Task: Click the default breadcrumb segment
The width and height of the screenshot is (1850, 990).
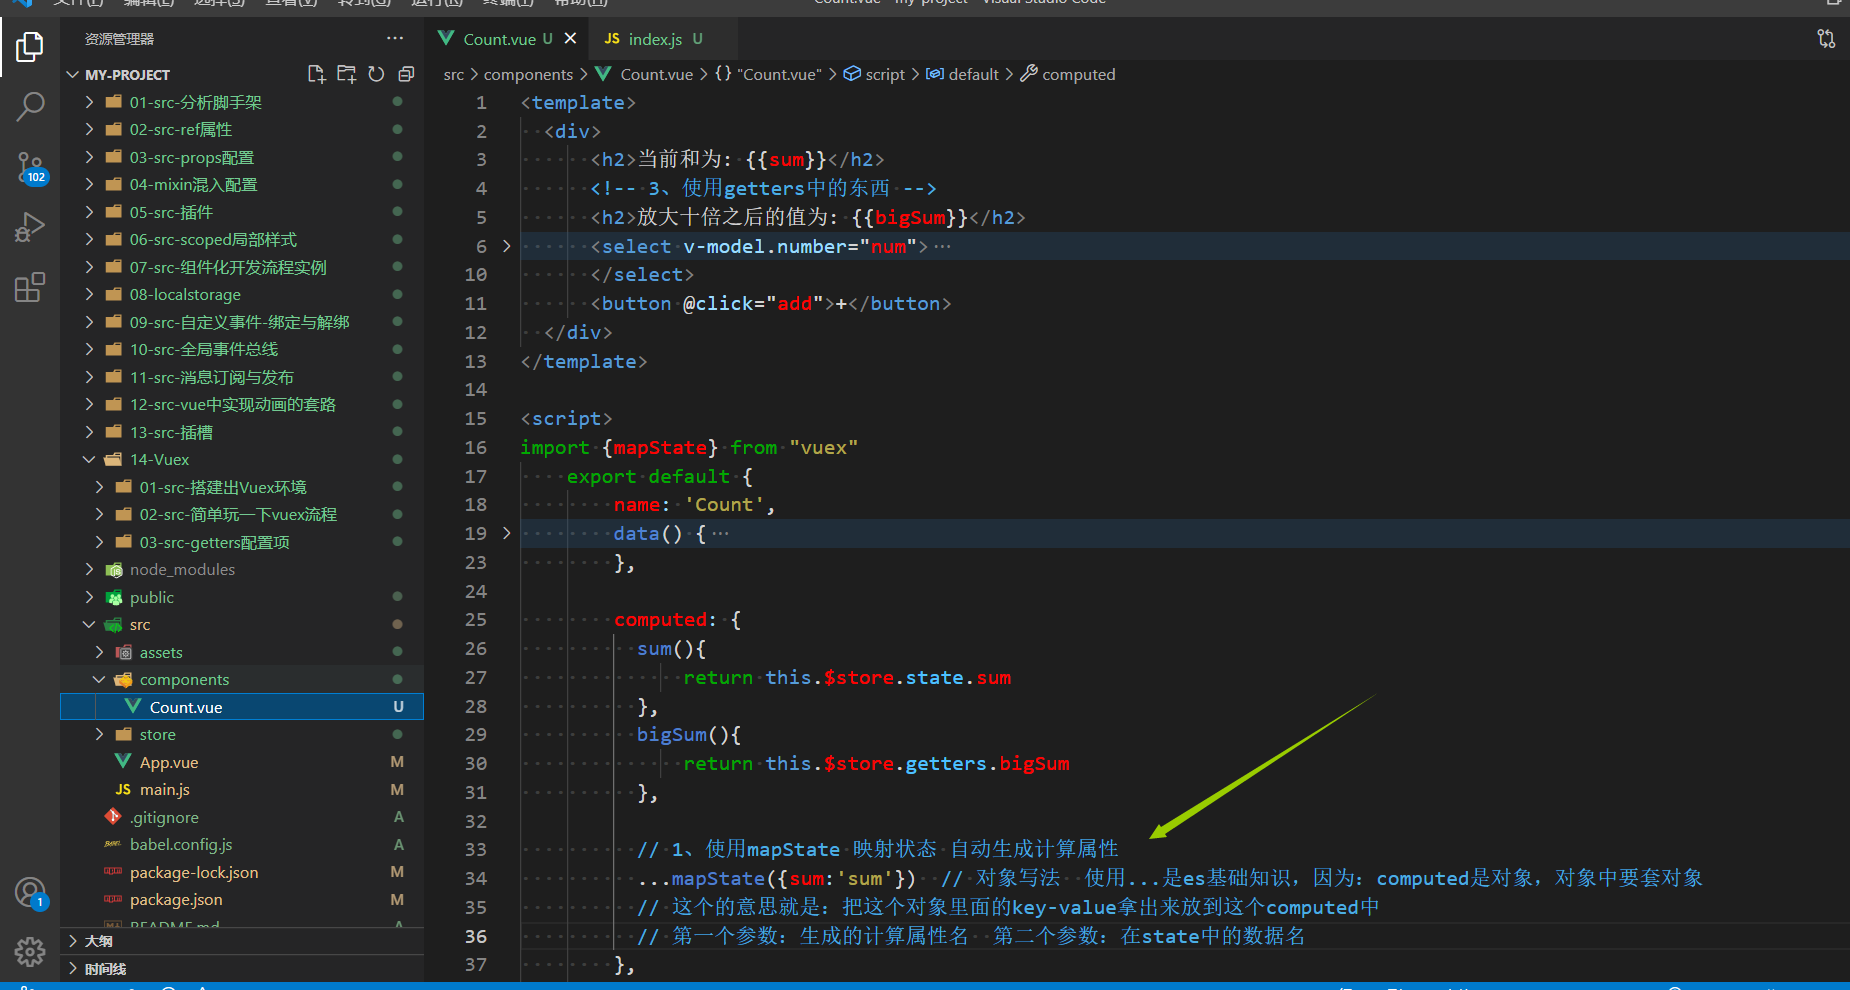Action: 973,74
